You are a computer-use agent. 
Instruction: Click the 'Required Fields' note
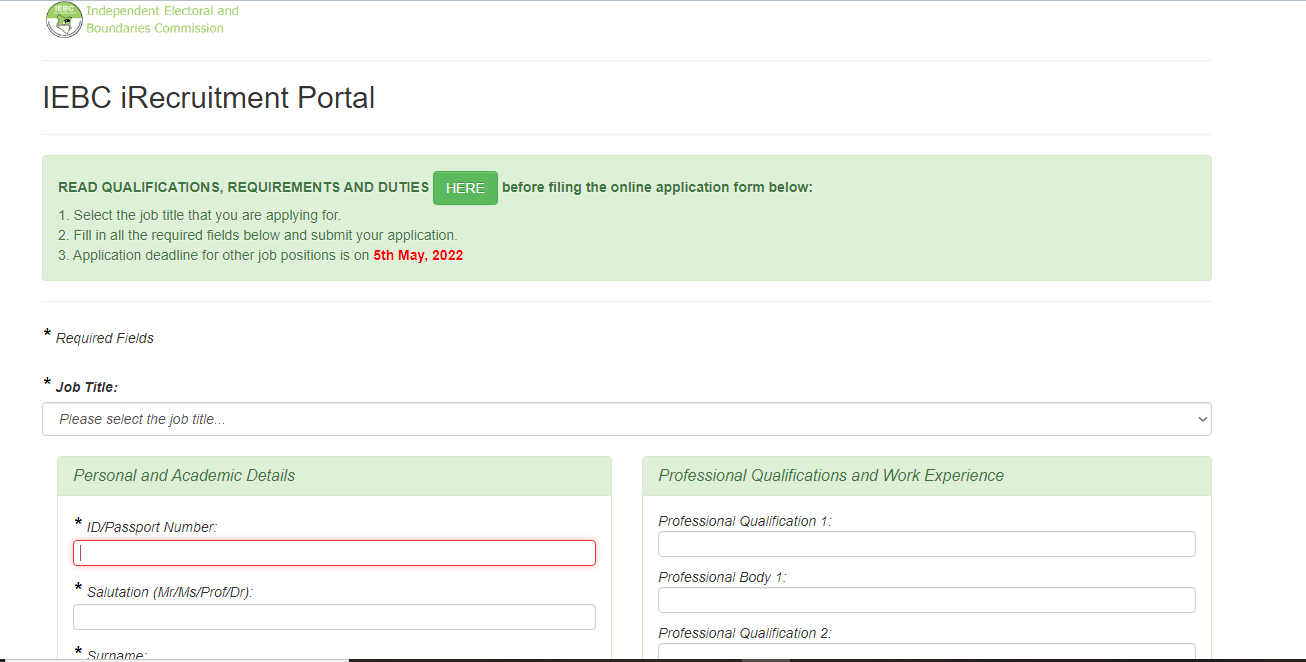105,338
